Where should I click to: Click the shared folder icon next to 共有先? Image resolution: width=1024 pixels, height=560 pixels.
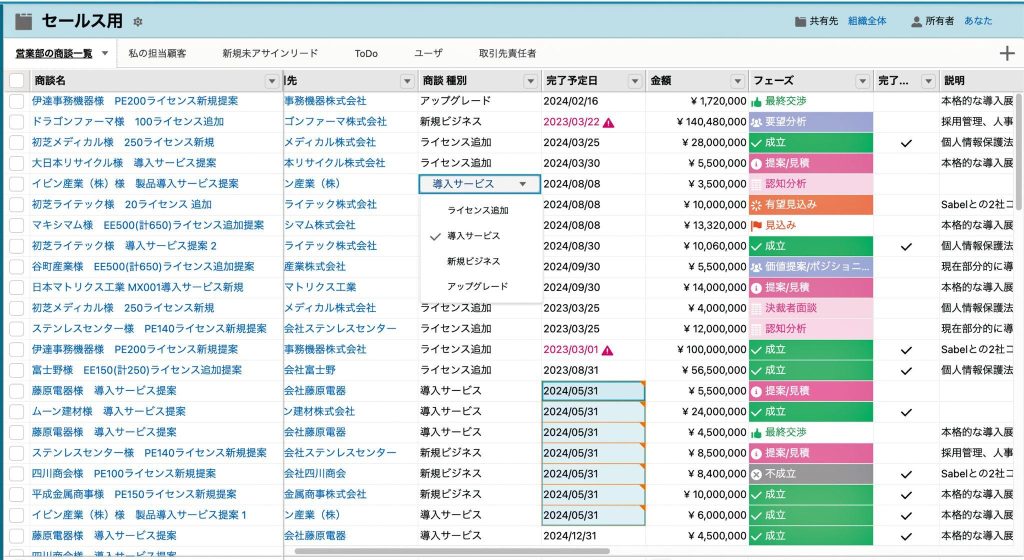[x=801, y=21]
